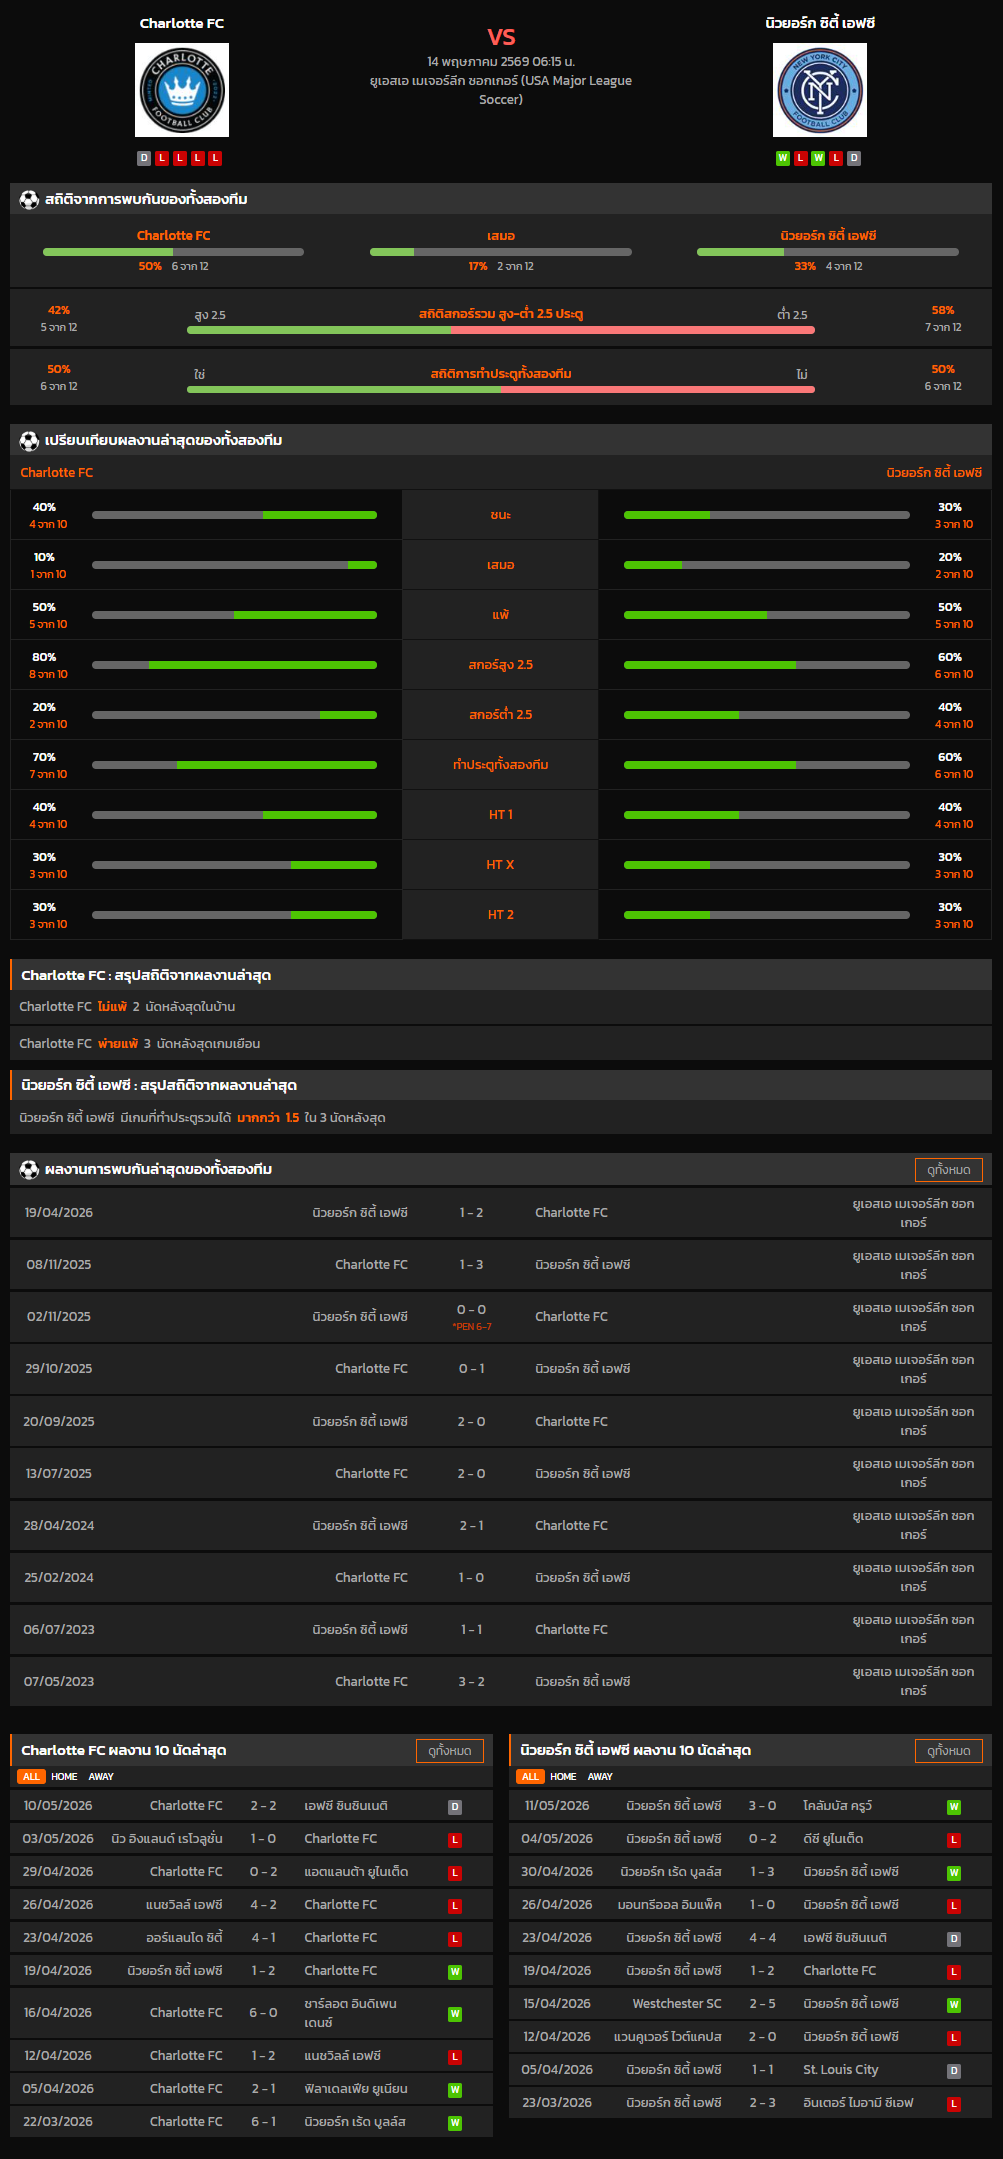Click soccer ball icon beside latest meetings header

point(29,1170)
